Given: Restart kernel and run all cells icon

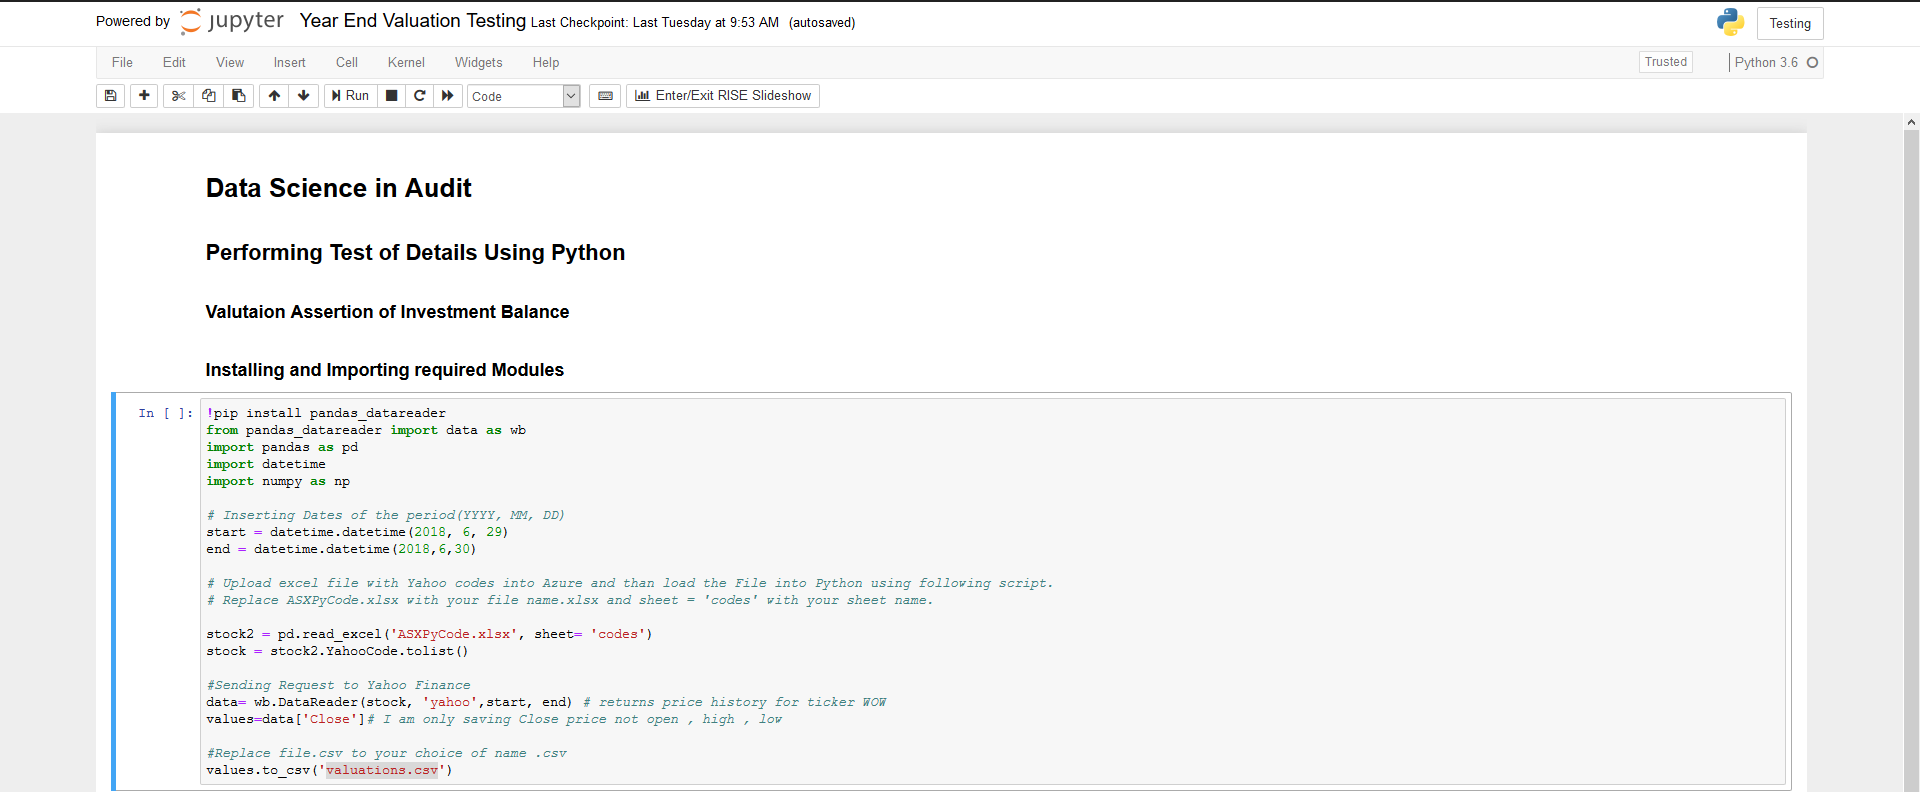Looking at the screenshot, I should coord(448,96).
